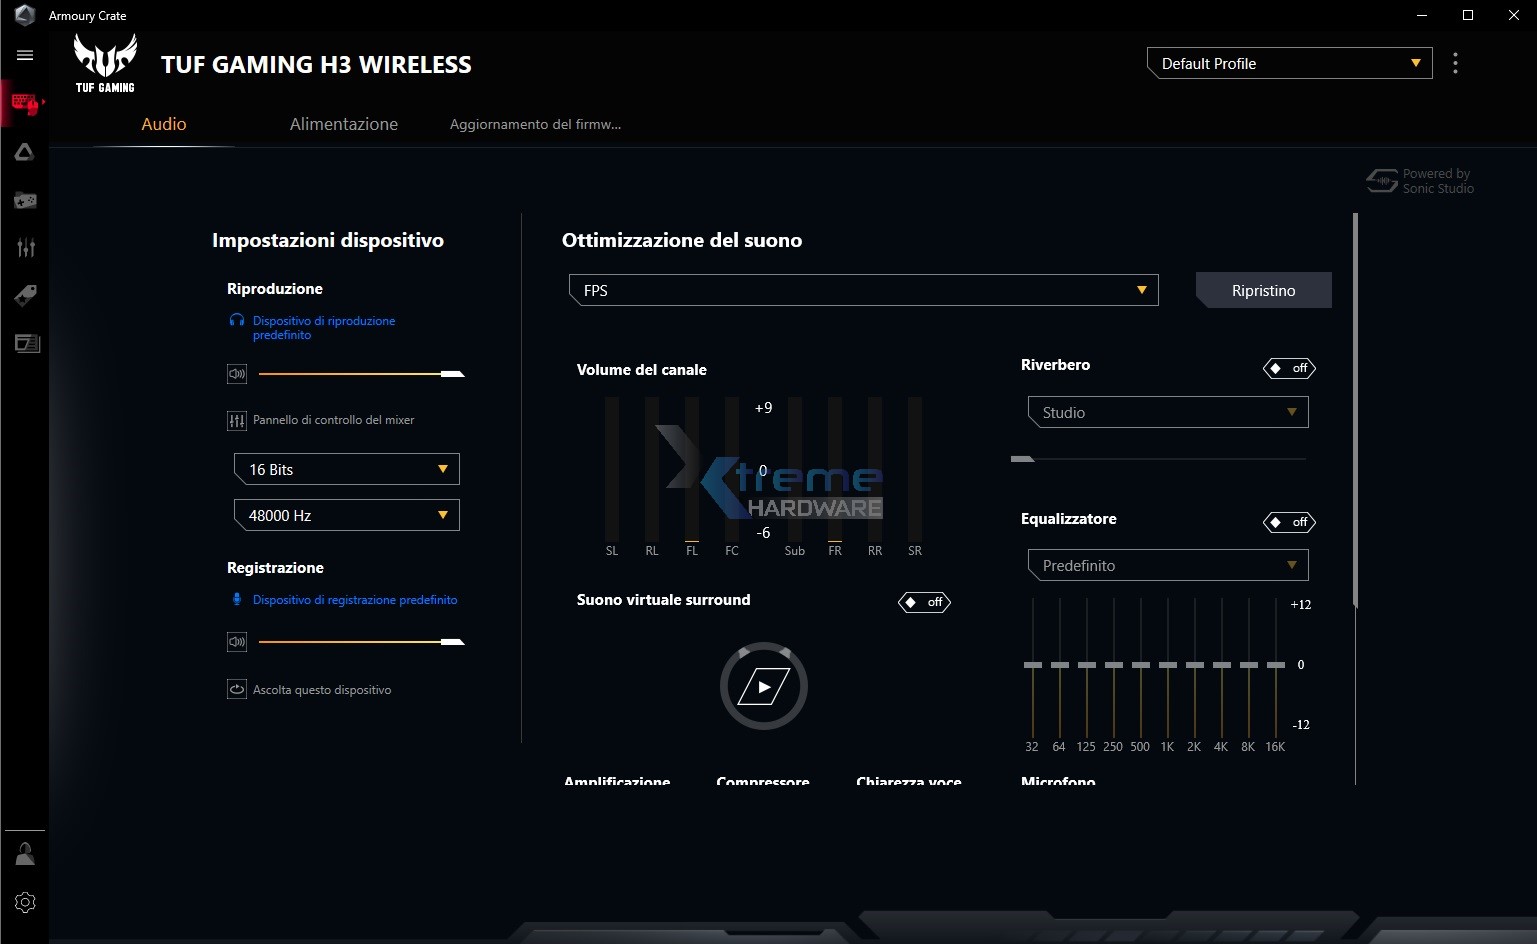Turn on Suono virtuale surround

(x=924, y=602)
